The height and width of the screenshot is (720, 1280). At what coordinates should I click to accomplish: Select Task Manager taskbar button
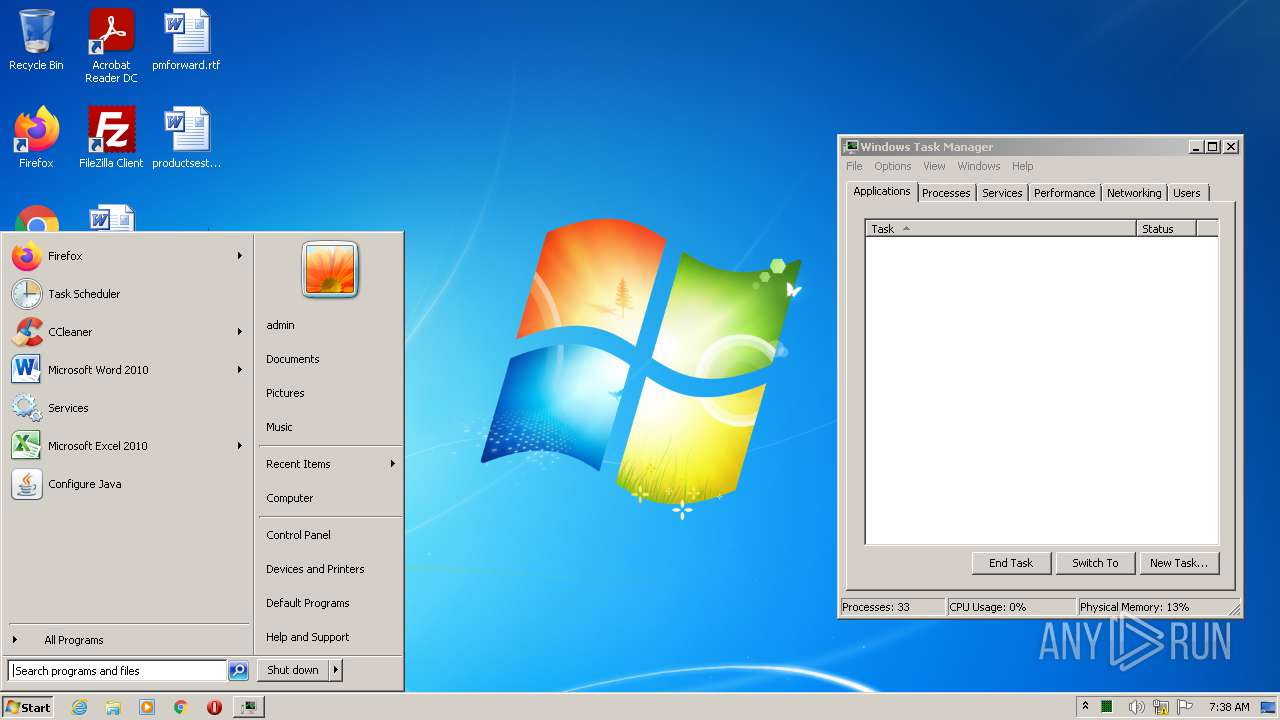[x=248, y=707]
